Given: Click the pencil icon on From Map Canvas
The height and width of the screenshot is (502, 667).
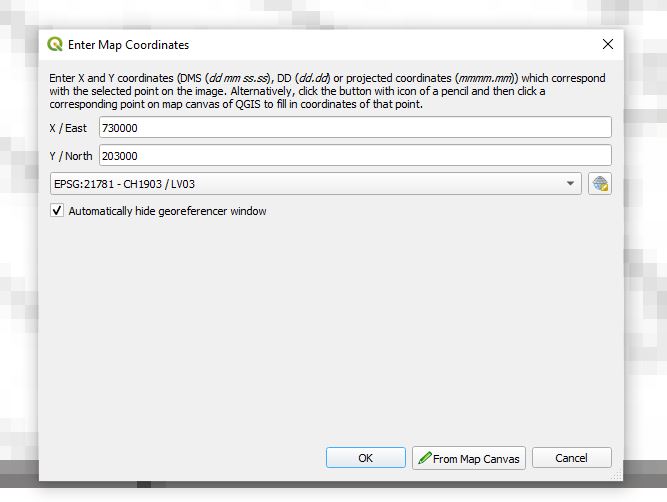Looking at the screenshot, I should 425,458.
